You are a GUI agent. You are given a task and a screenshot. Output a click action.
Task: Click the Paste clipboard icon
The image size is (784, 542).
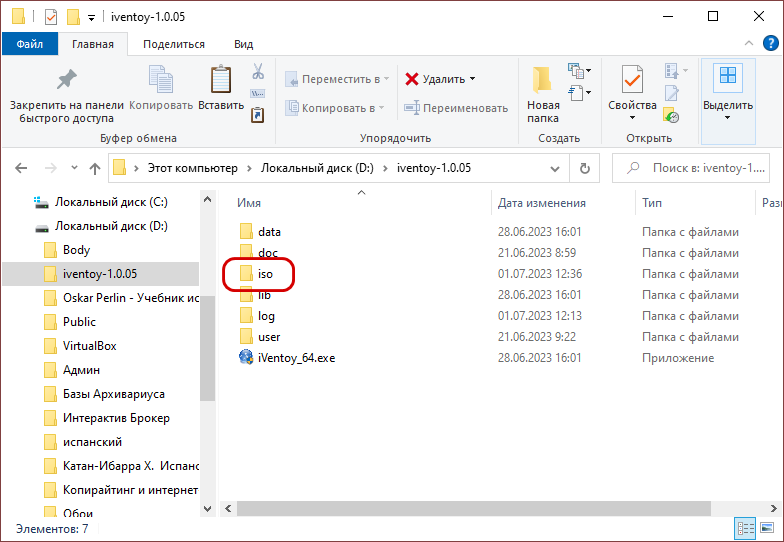pyautogui.click(x=221, y=79)
